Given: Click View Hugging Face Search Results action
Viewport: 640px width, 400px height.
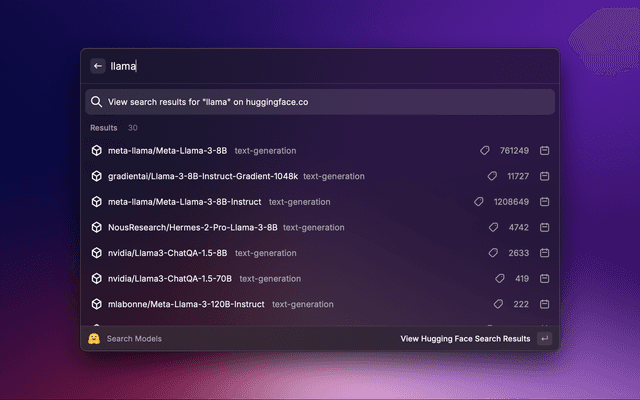Looking at the screenshot, I should (465, 339).
